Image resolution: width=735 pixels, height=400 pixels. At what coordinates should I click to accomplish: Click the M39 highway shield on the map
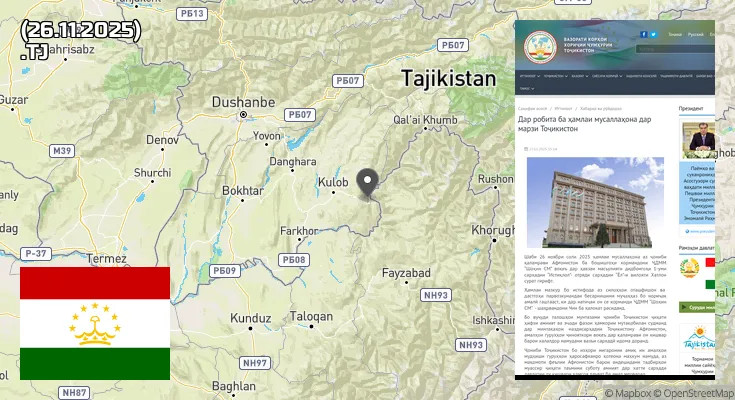click(62, 151)
